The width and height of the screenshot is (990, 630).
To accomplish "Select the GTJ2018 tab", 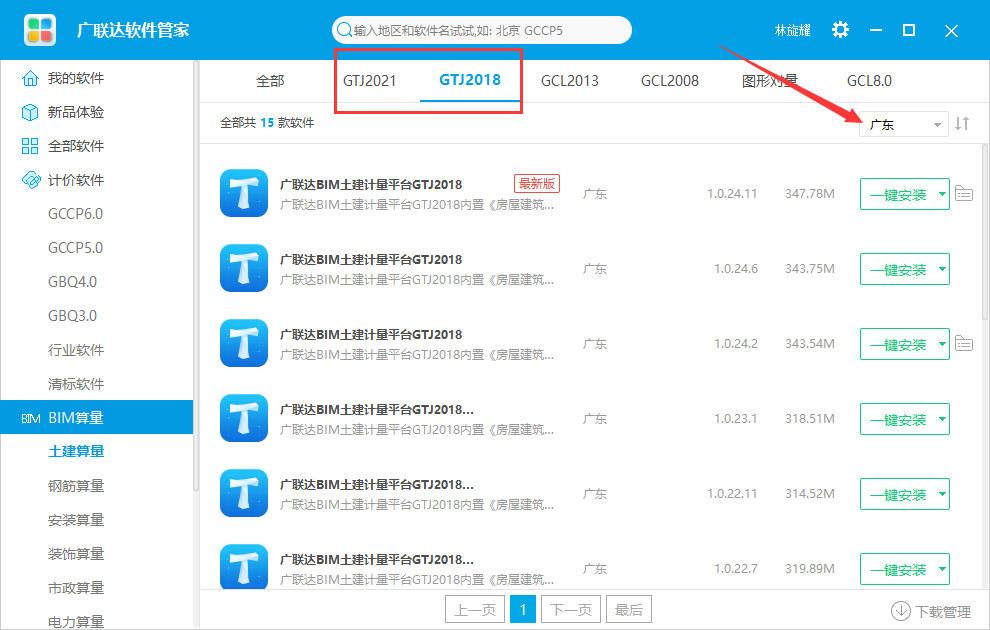I will (470, 80).
